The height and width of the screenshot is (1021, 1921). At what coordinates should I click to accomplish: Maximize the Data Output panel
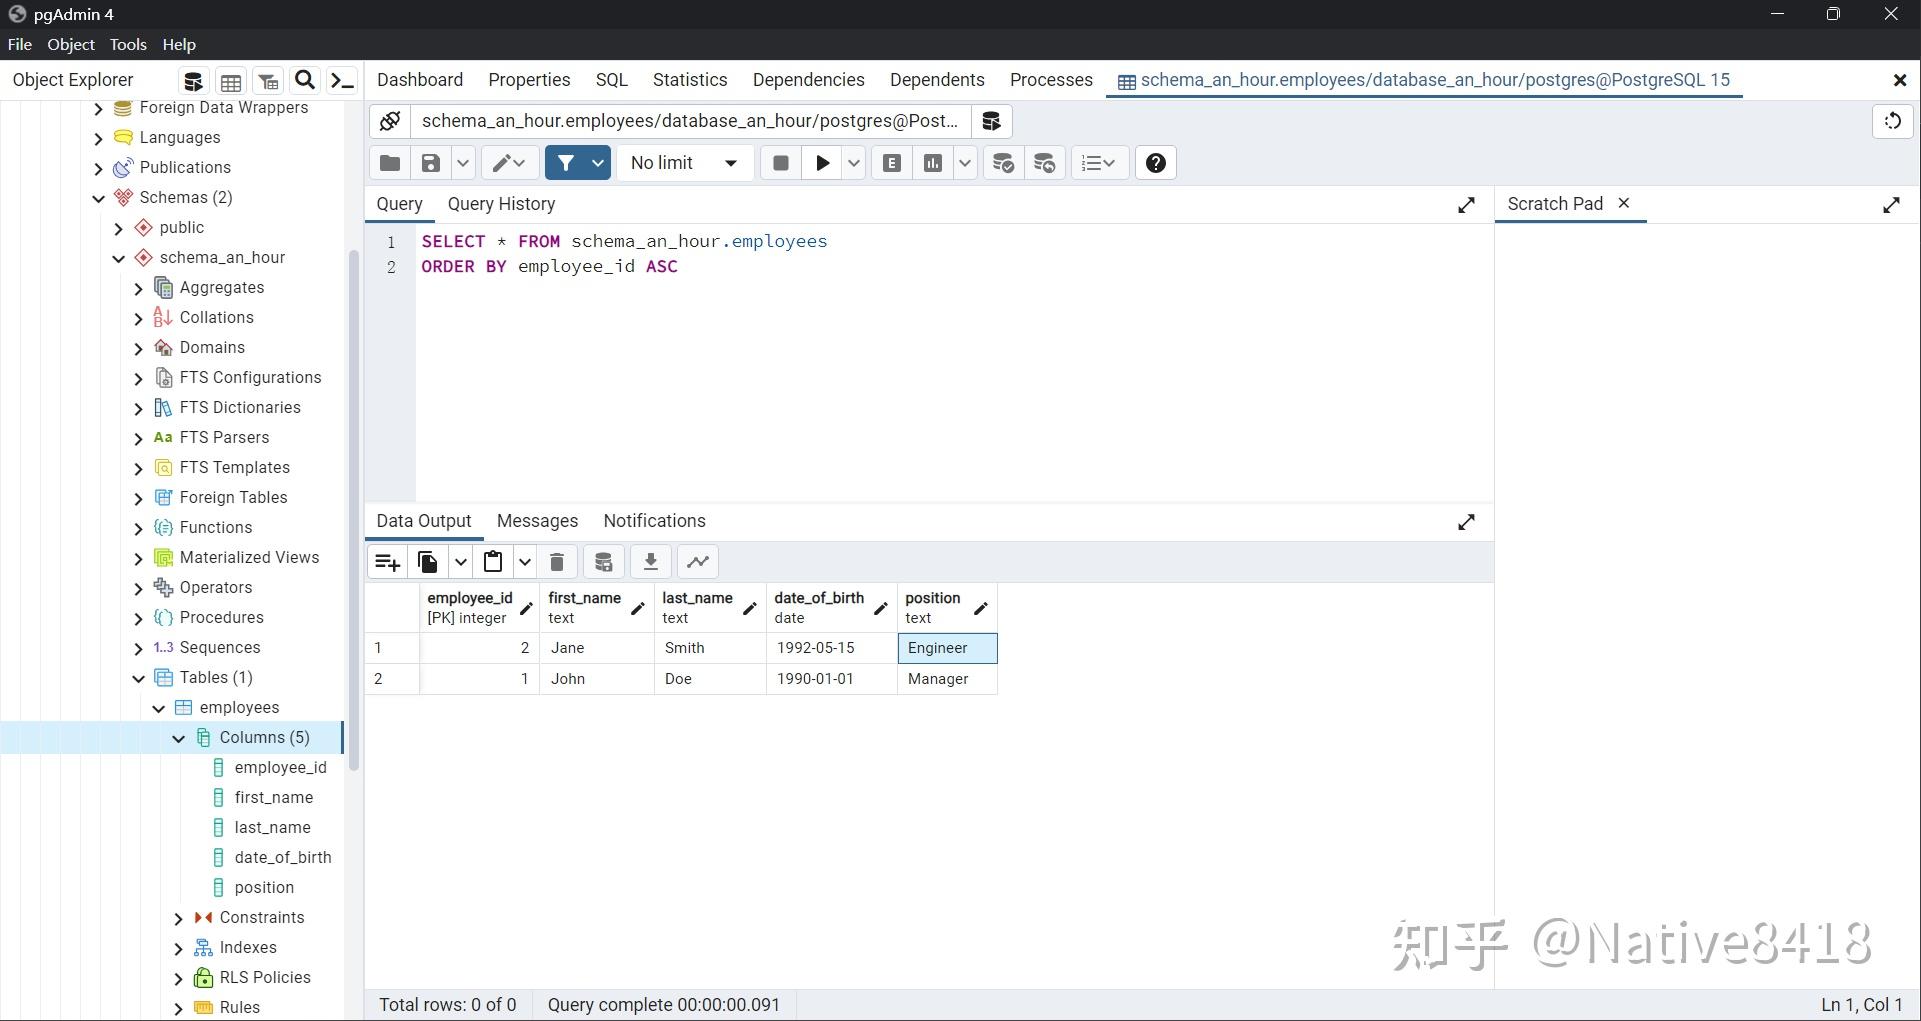[1466, 522]
